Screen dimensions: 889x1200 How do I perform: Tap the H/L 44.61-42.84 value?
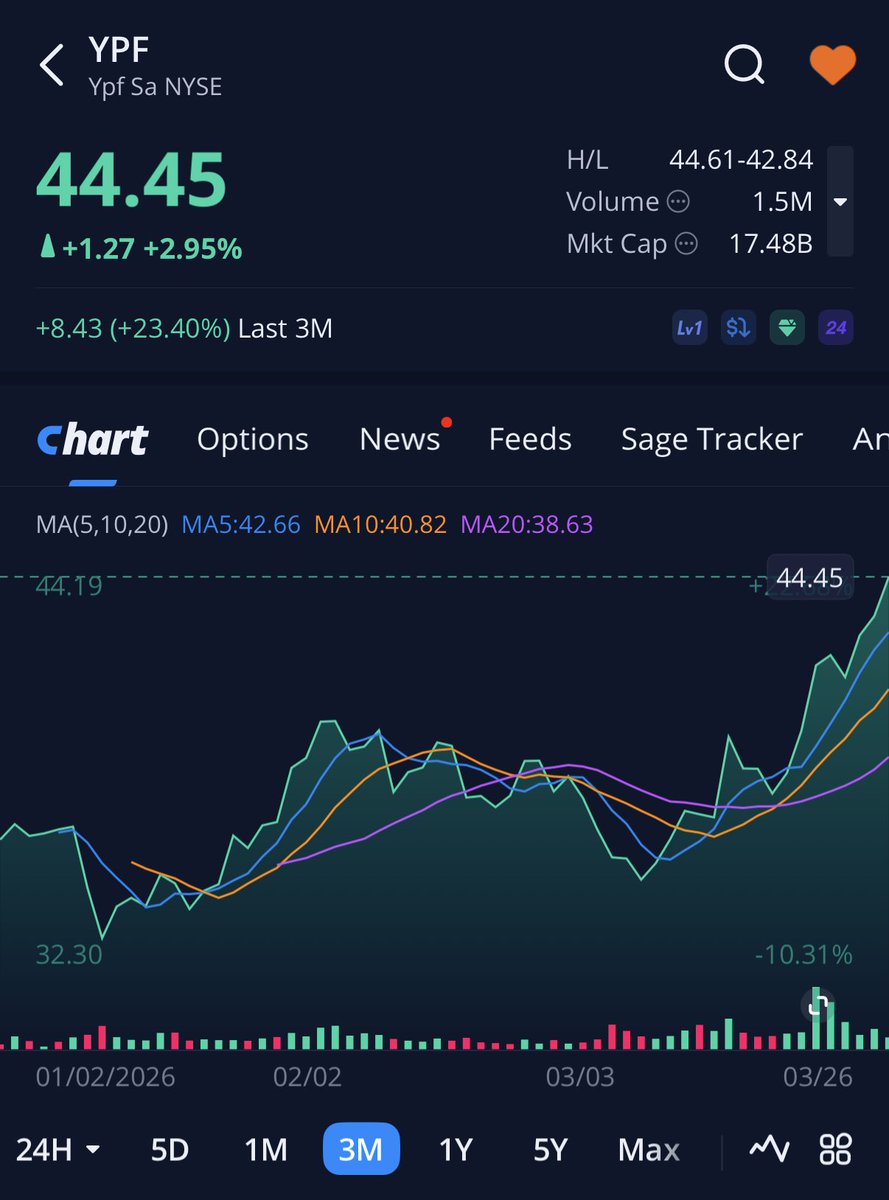coord(741,159)
